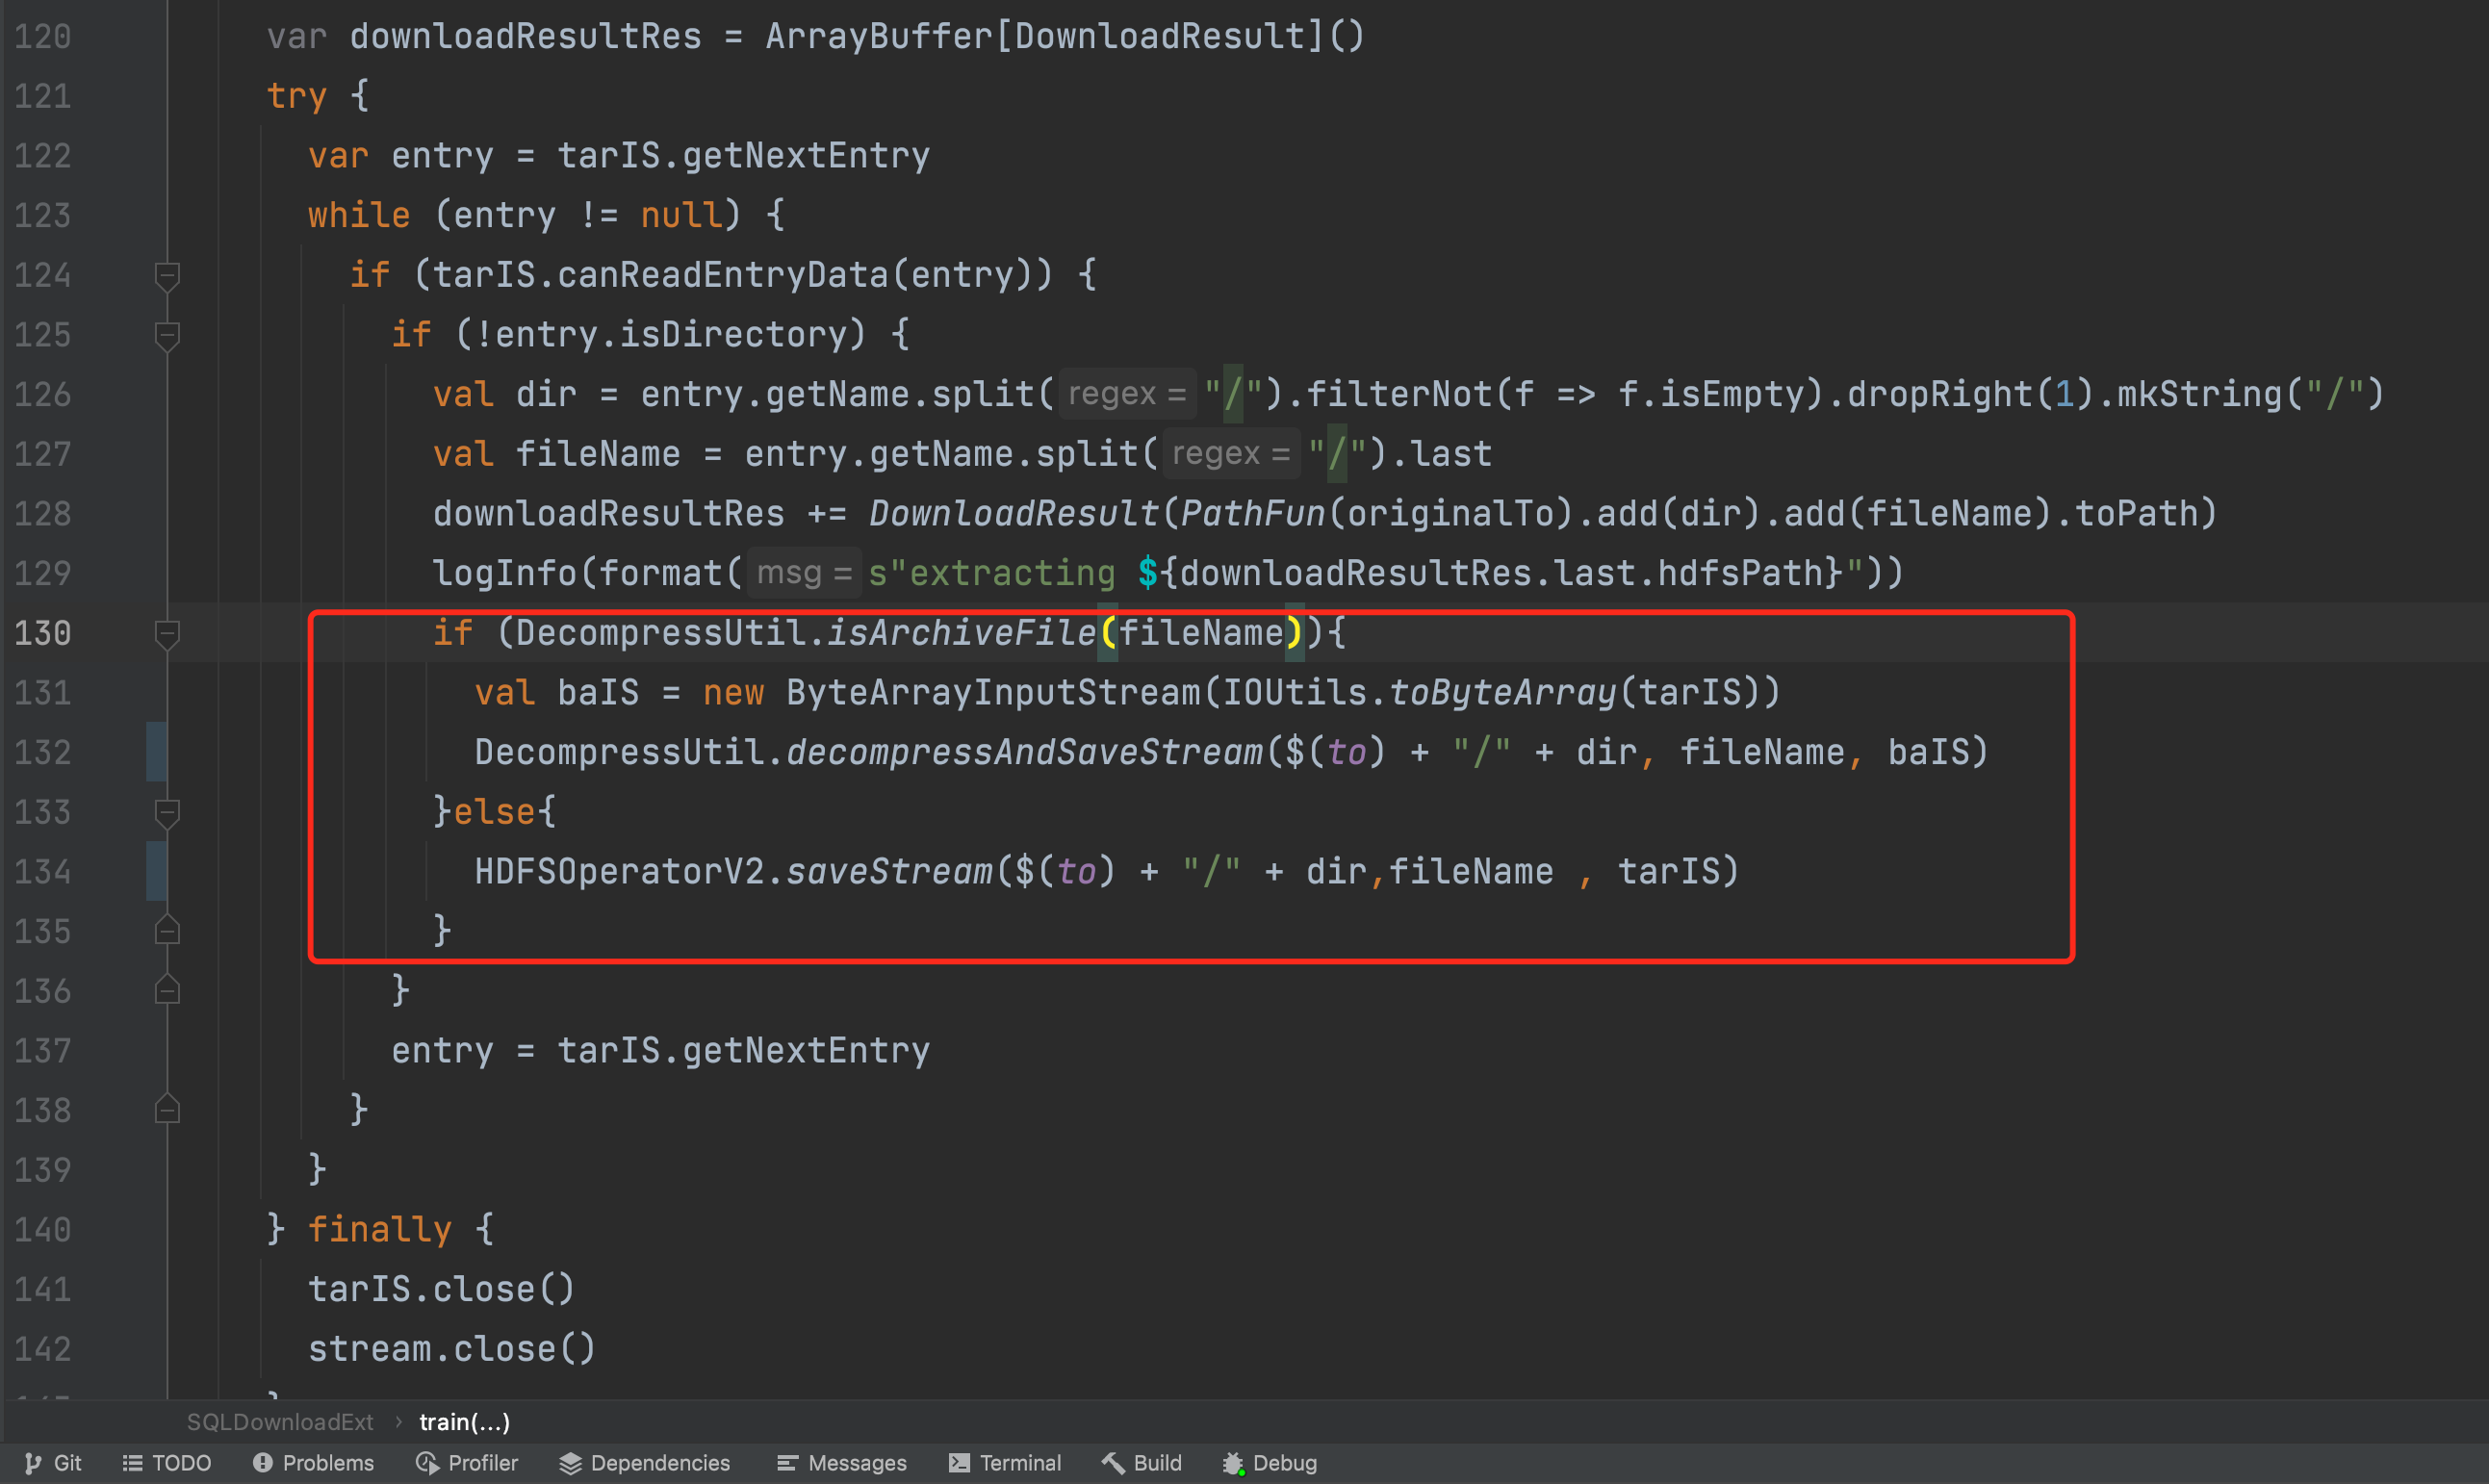Open the Build tool window
Image resolution: width=2489 pixels, height=1484 pixels.
[1141, 1462]
